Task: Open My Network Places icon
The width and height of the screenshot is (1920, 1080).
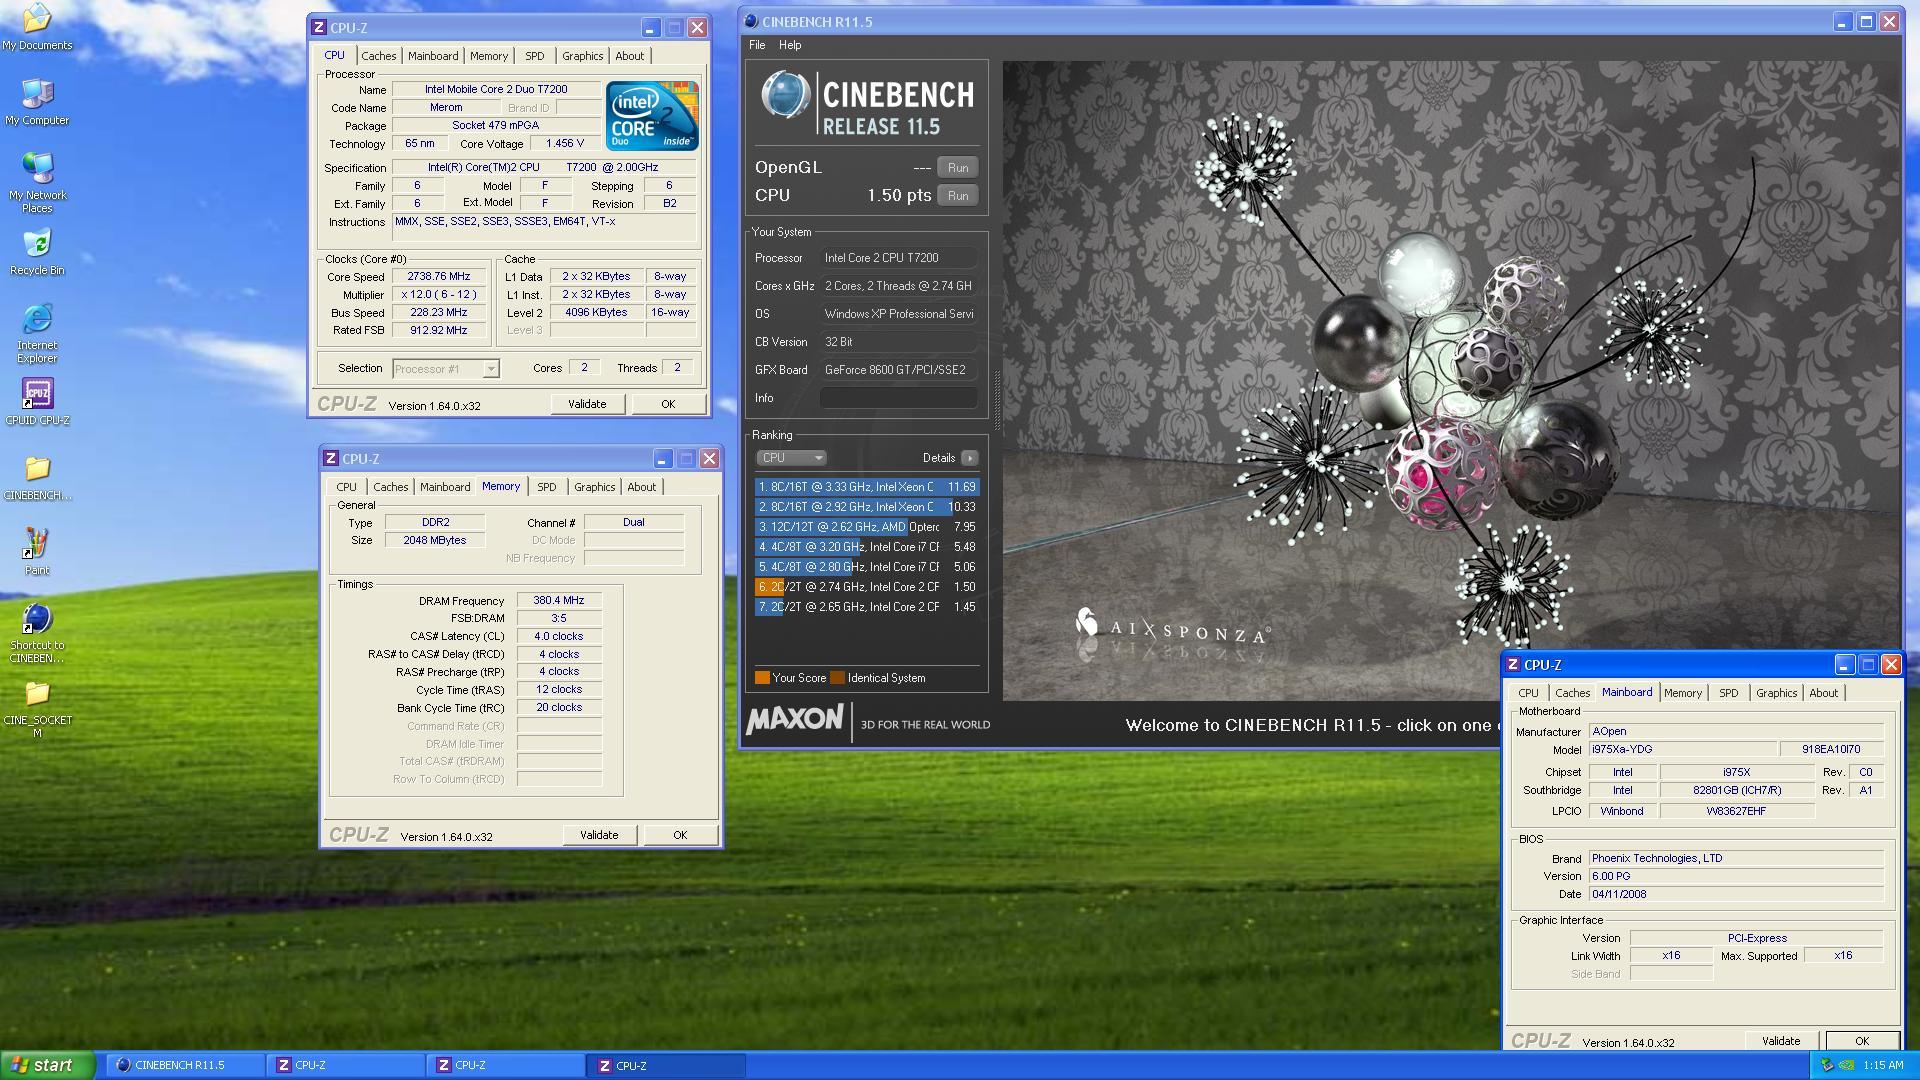Action: tap(37, 183)
